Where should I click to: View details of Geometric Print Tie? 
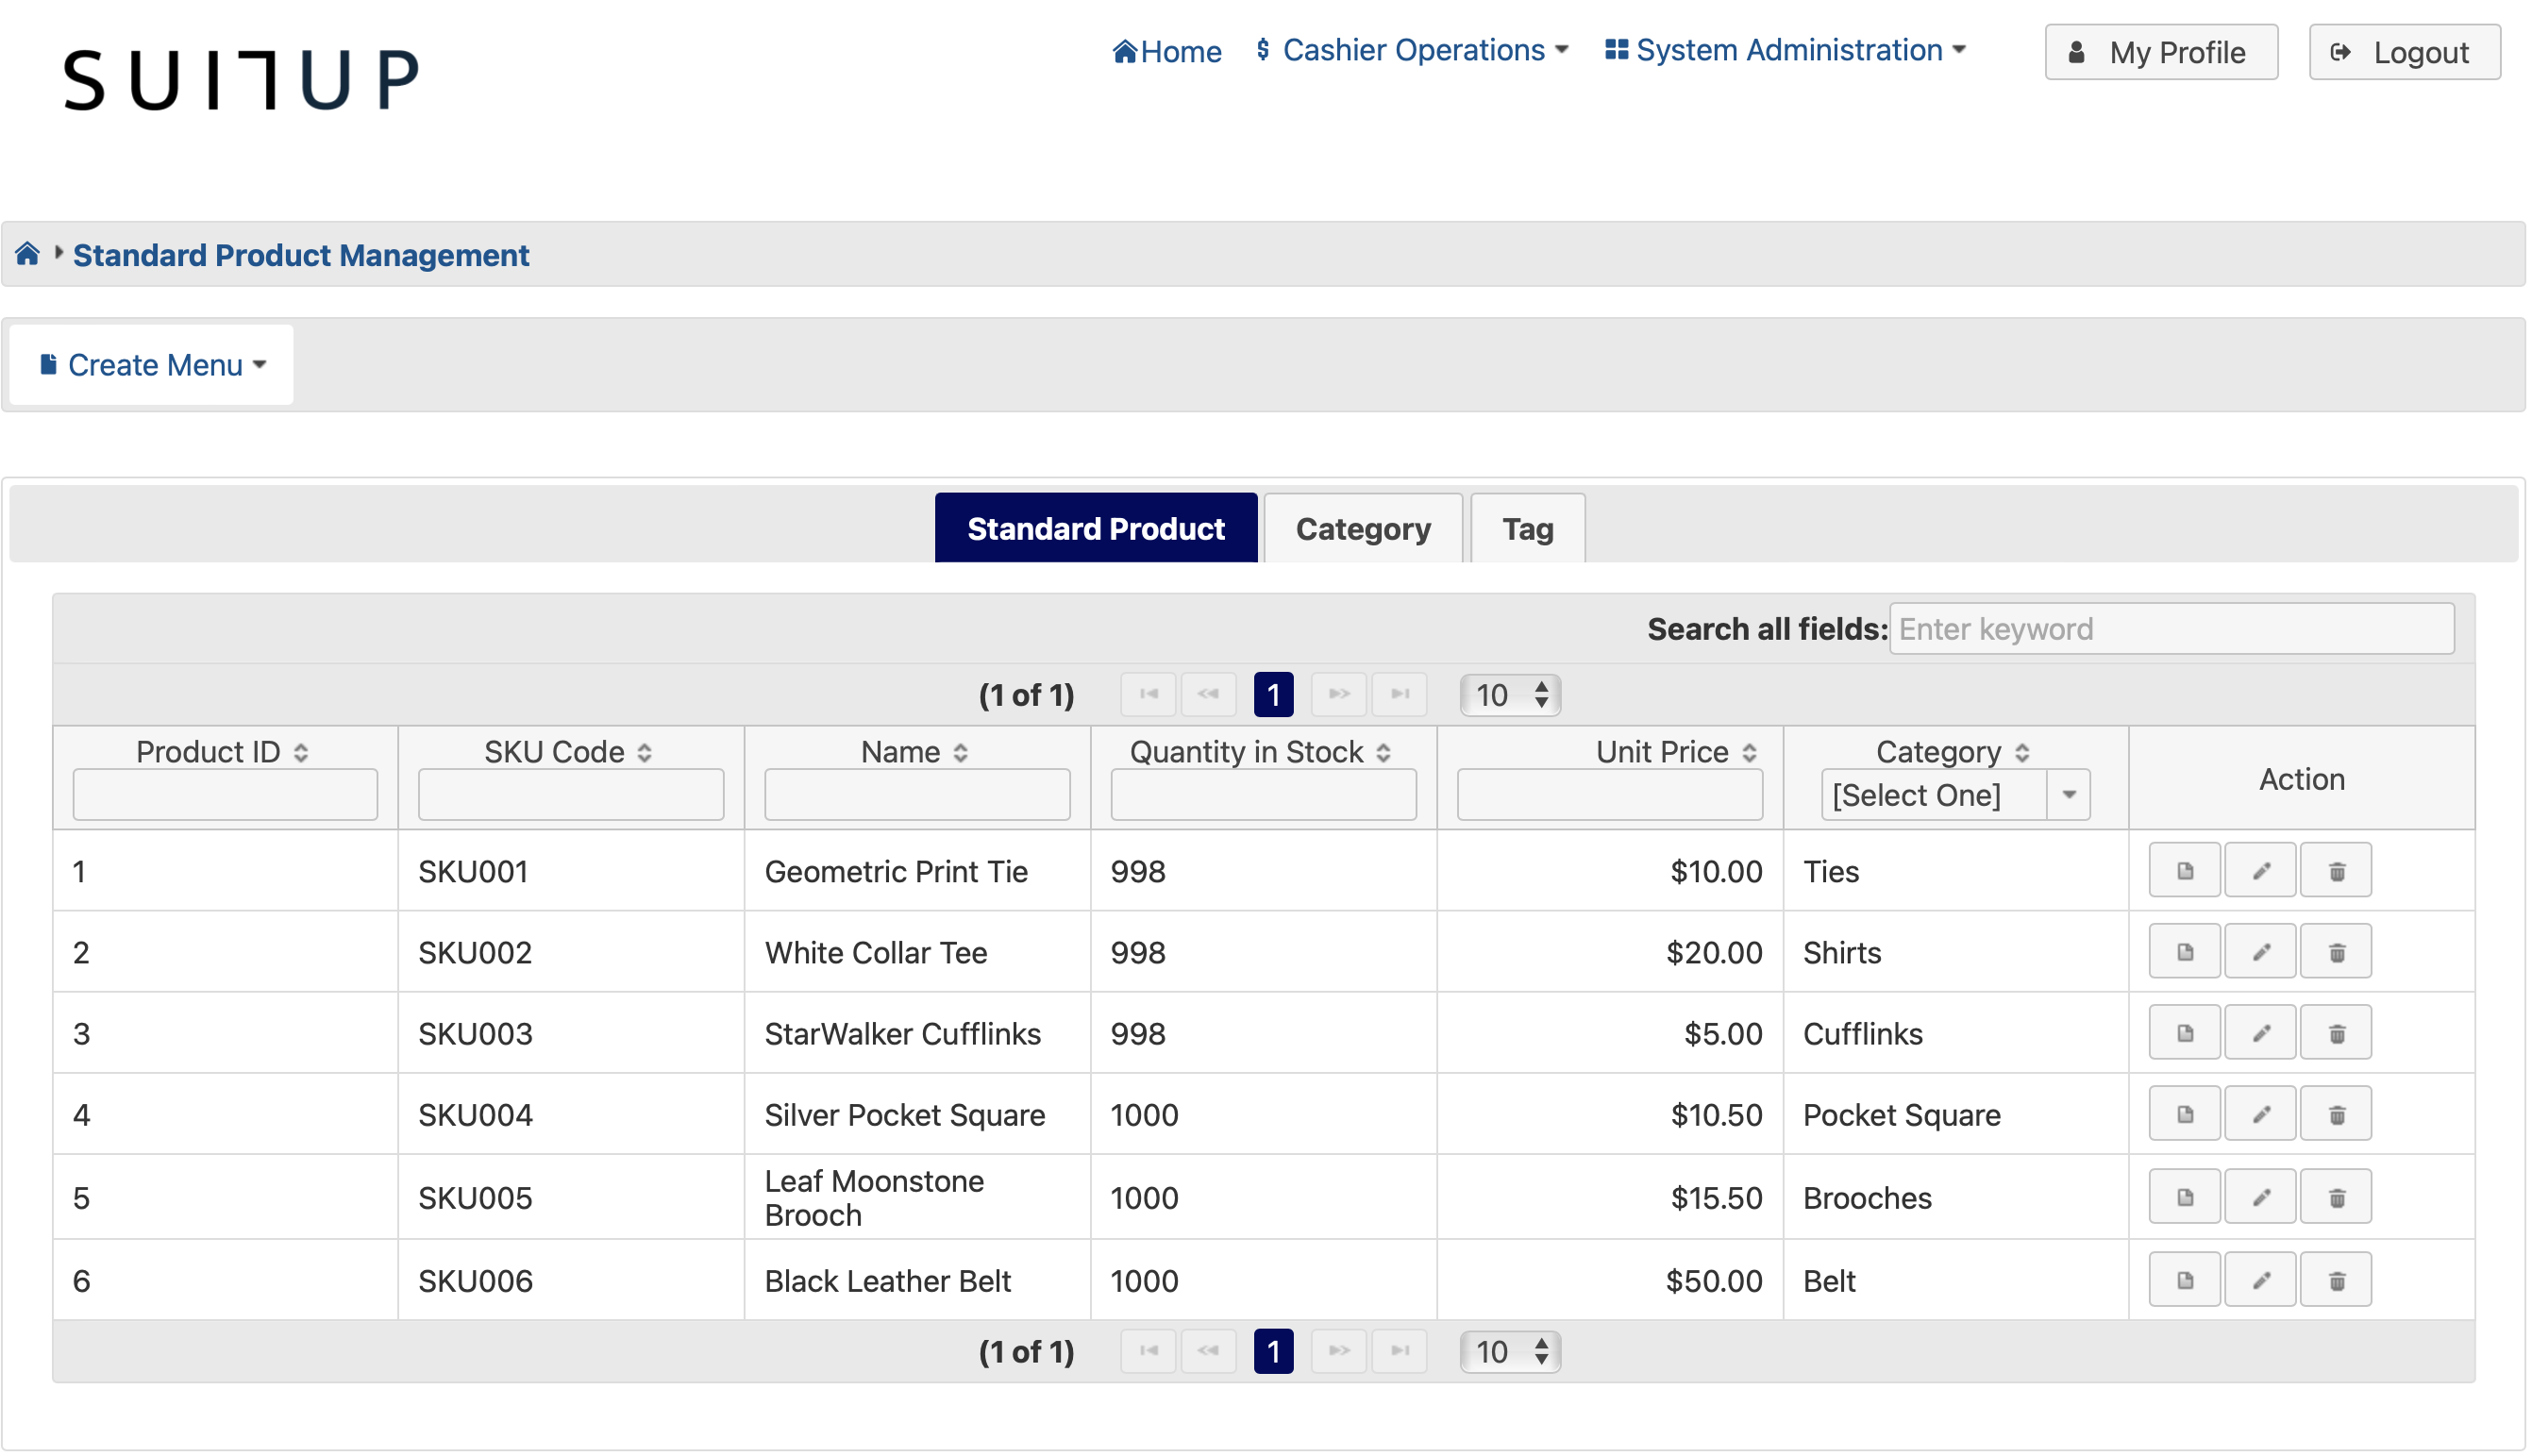[2183, 870]
